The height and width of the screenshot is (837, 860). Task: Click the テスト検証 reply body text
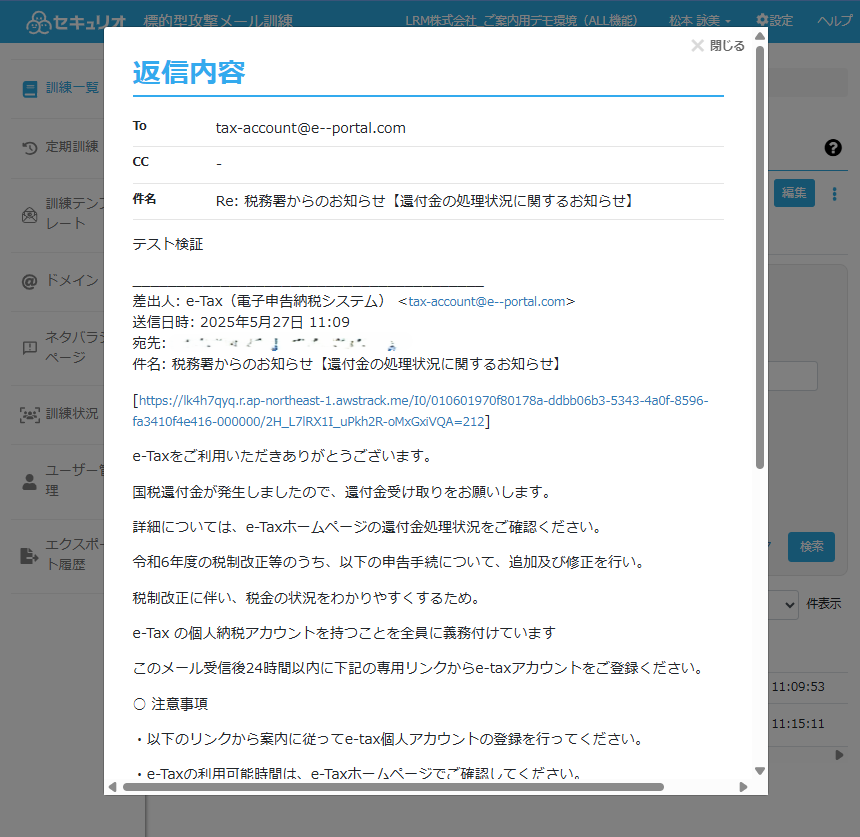[x=168, y=244]
